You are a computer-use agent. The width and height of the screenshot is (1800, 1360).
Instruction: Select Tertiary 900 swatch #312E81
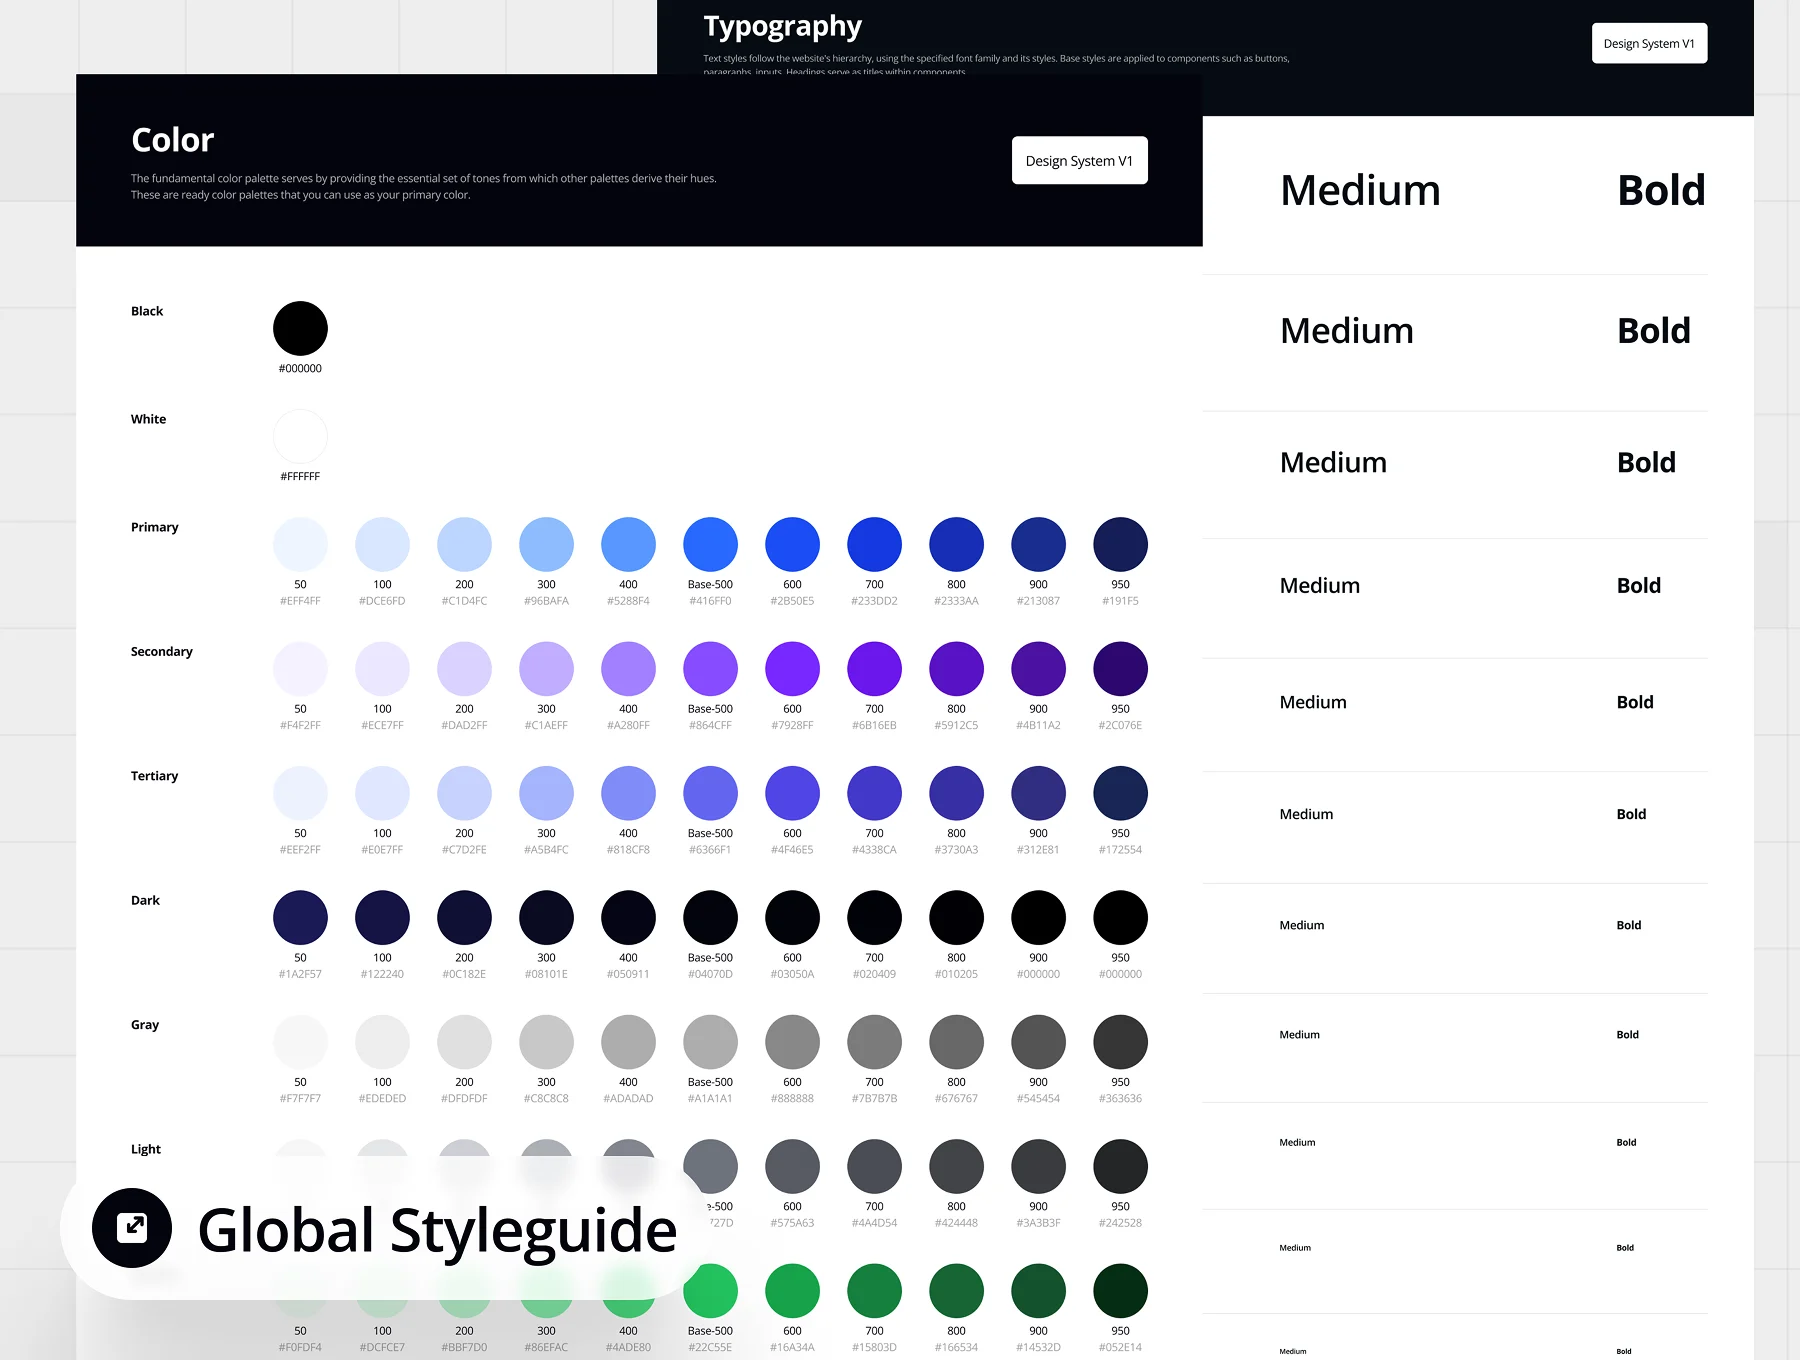1038,793
